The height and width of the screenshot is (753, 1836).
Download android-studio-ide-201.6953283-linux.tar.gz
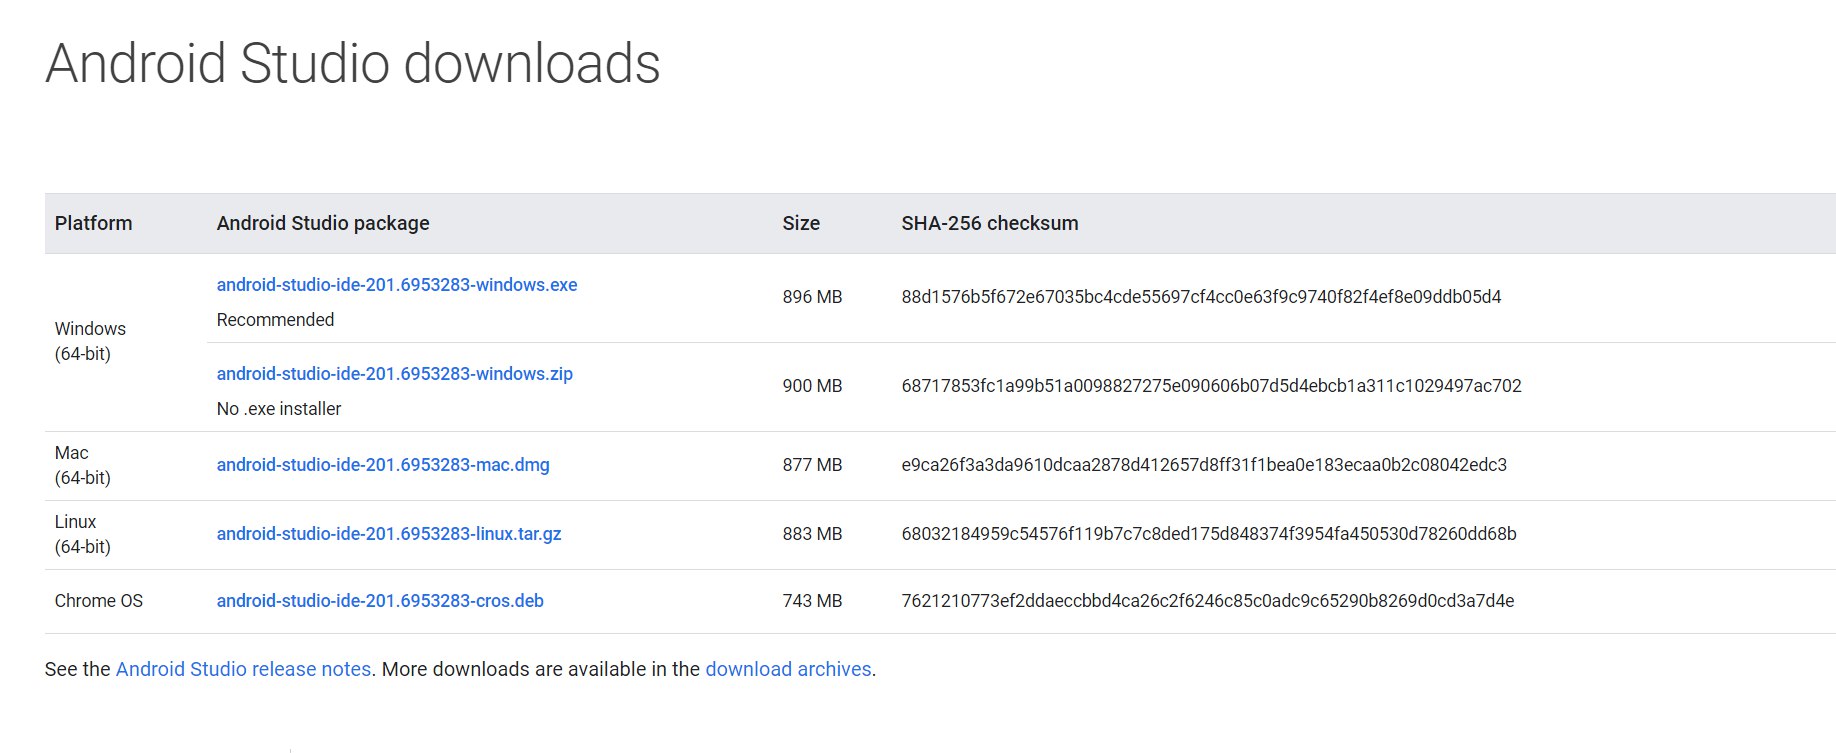click(389, 534)
